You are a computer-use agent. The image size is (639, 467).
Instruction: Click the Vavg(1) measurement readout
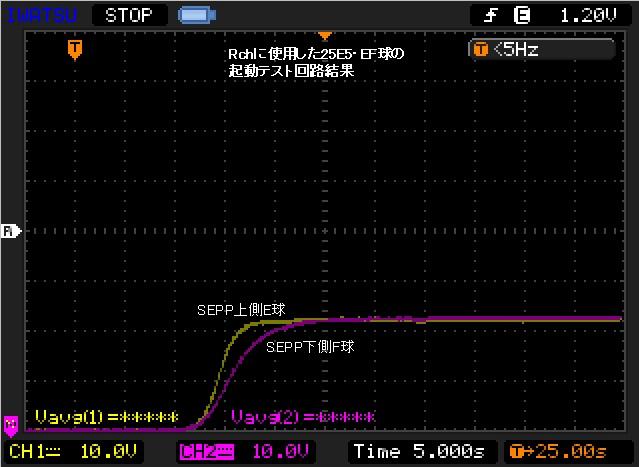[x=107, y=417]
